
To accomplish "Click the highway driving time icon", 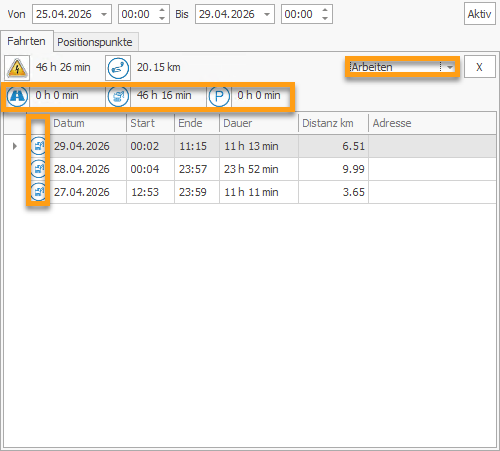I will click(17, 96).
